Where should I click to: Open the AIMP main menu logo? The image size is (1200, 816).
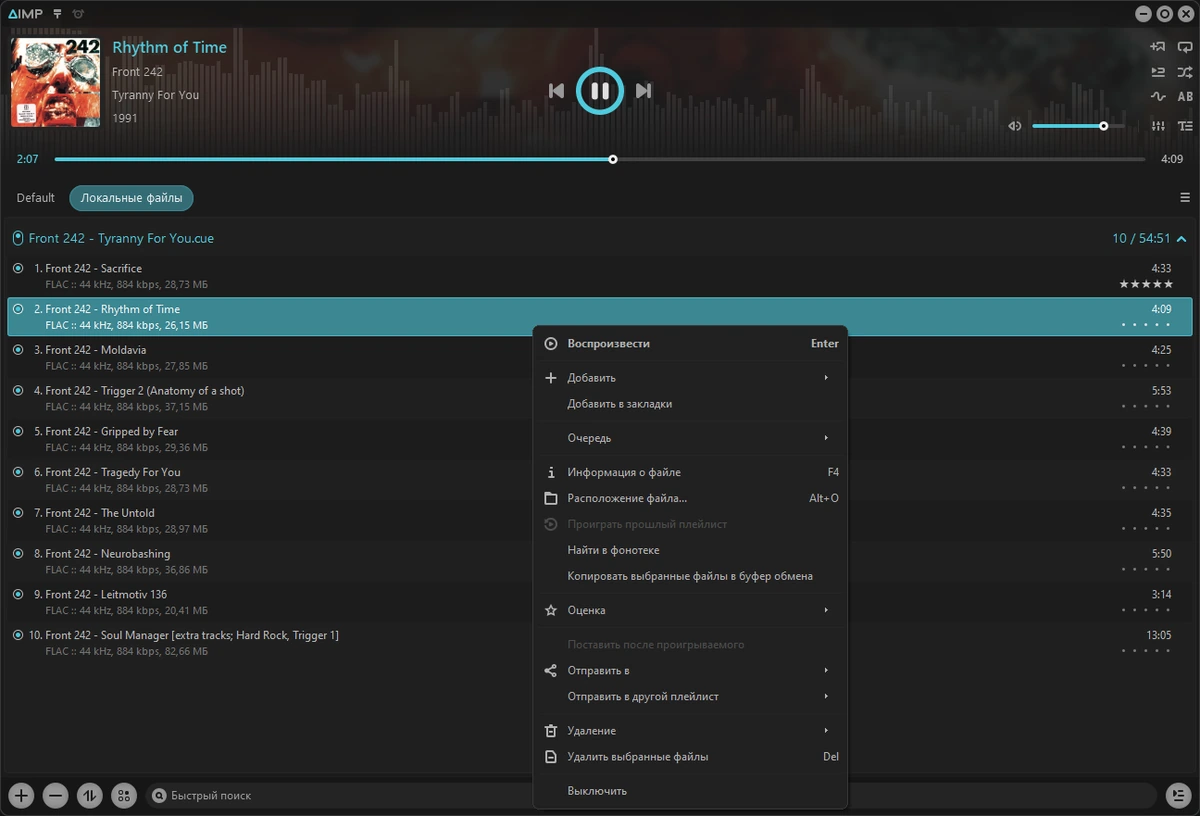point(25,14)
